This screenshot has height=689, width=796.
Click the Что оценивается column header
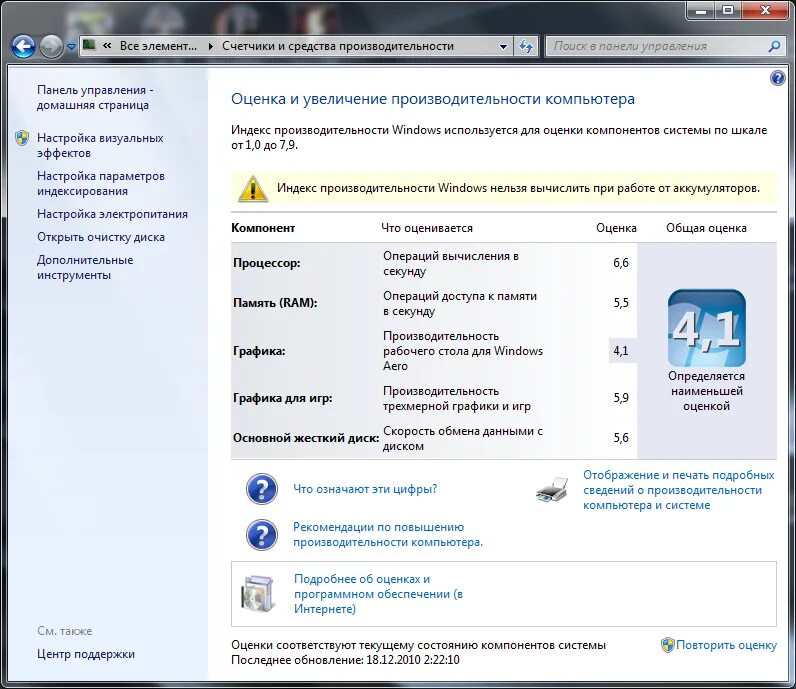427,228
